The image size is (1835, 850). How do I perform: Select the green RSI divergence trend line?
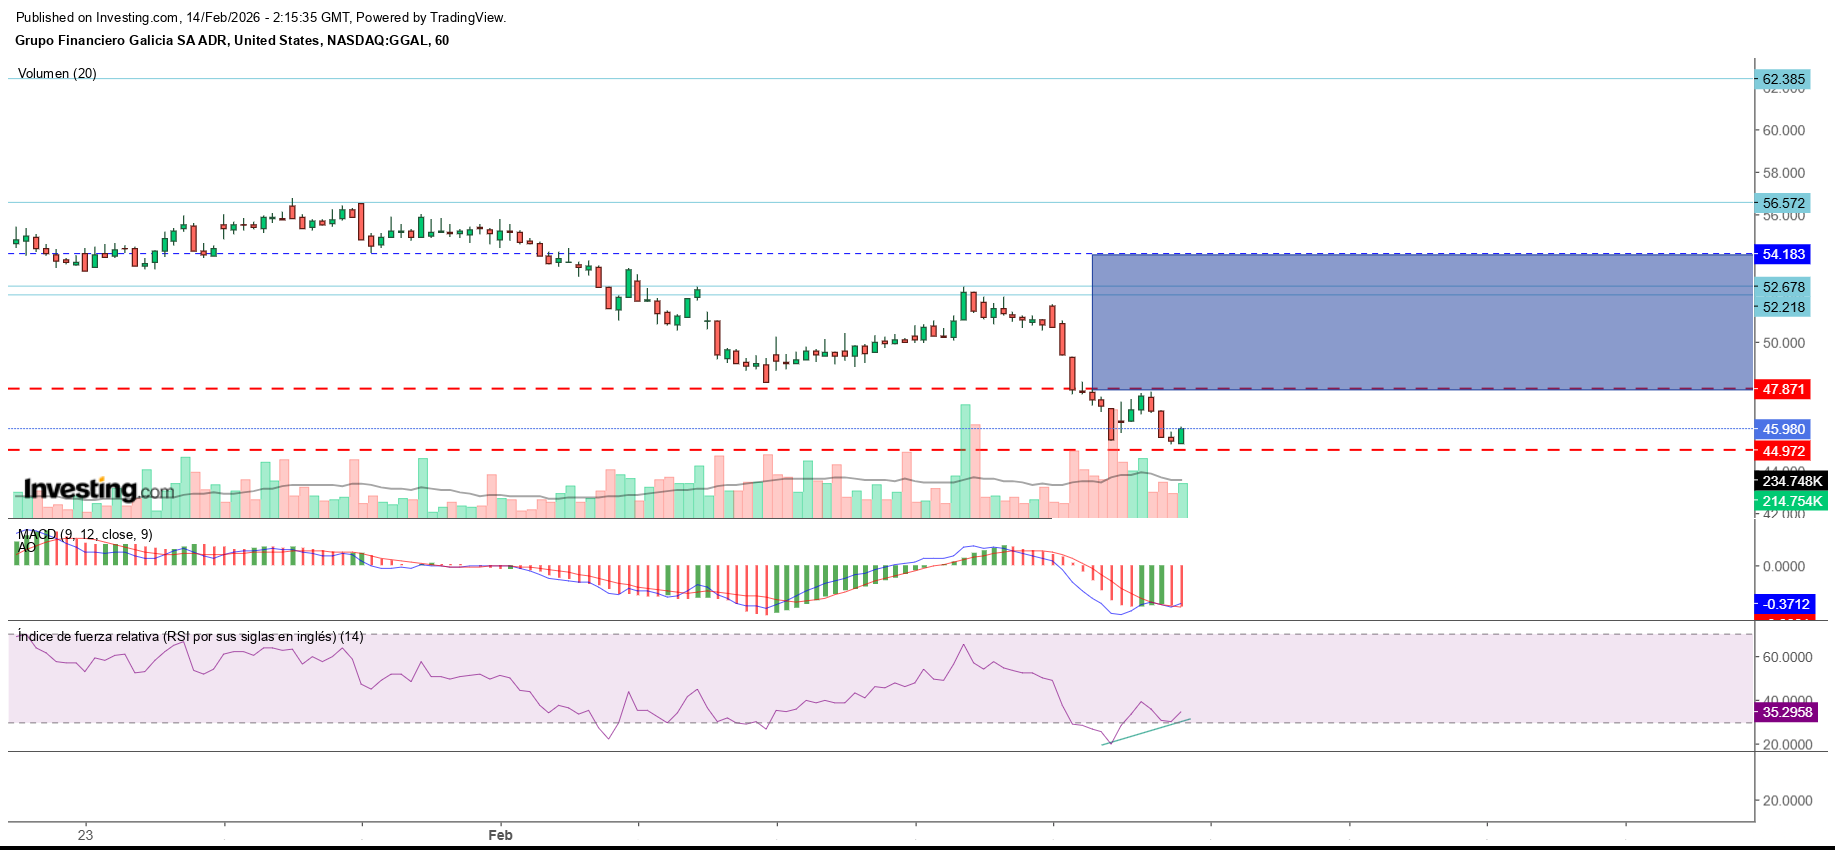point(1146,731)
